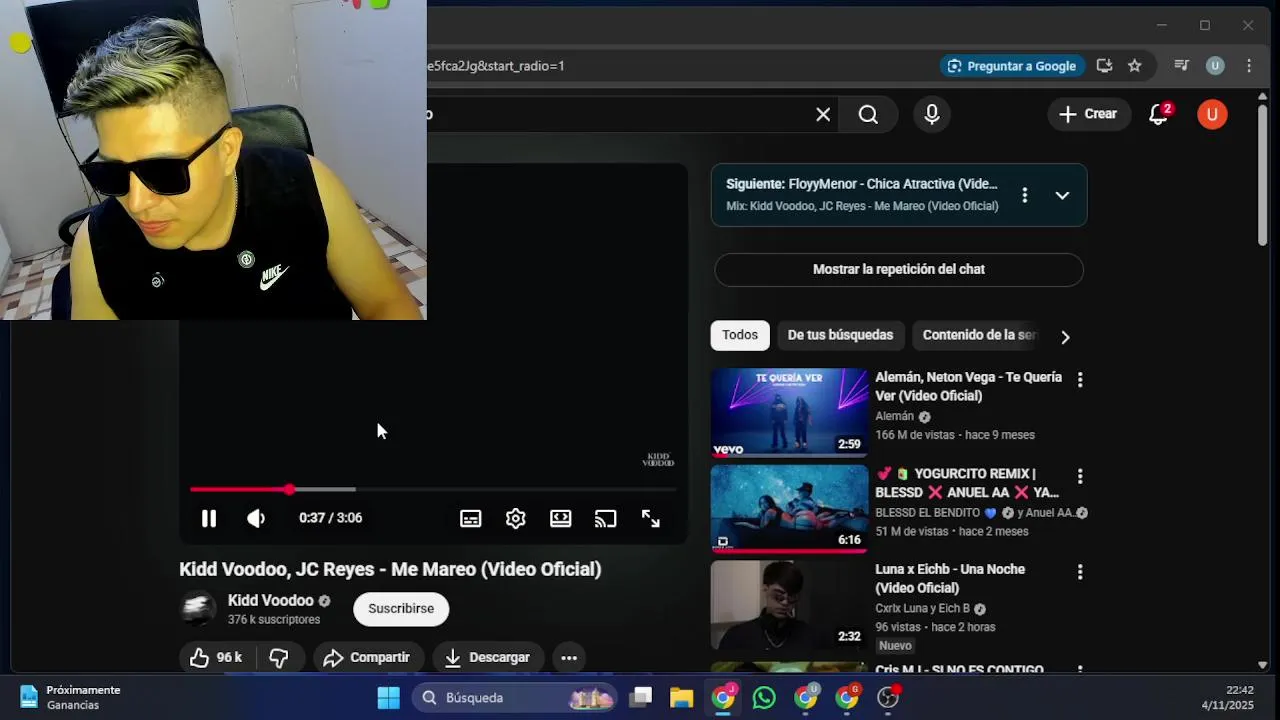Open YouTube notifications bell
Screen dimensions: 1280x720
(x=1159, y=114)
